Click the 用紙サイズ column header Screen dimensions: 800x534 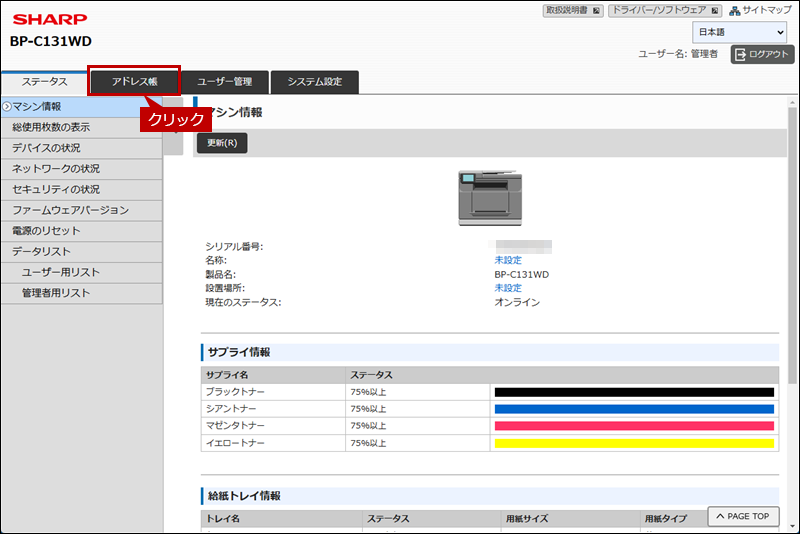click(x=527, y=519)
